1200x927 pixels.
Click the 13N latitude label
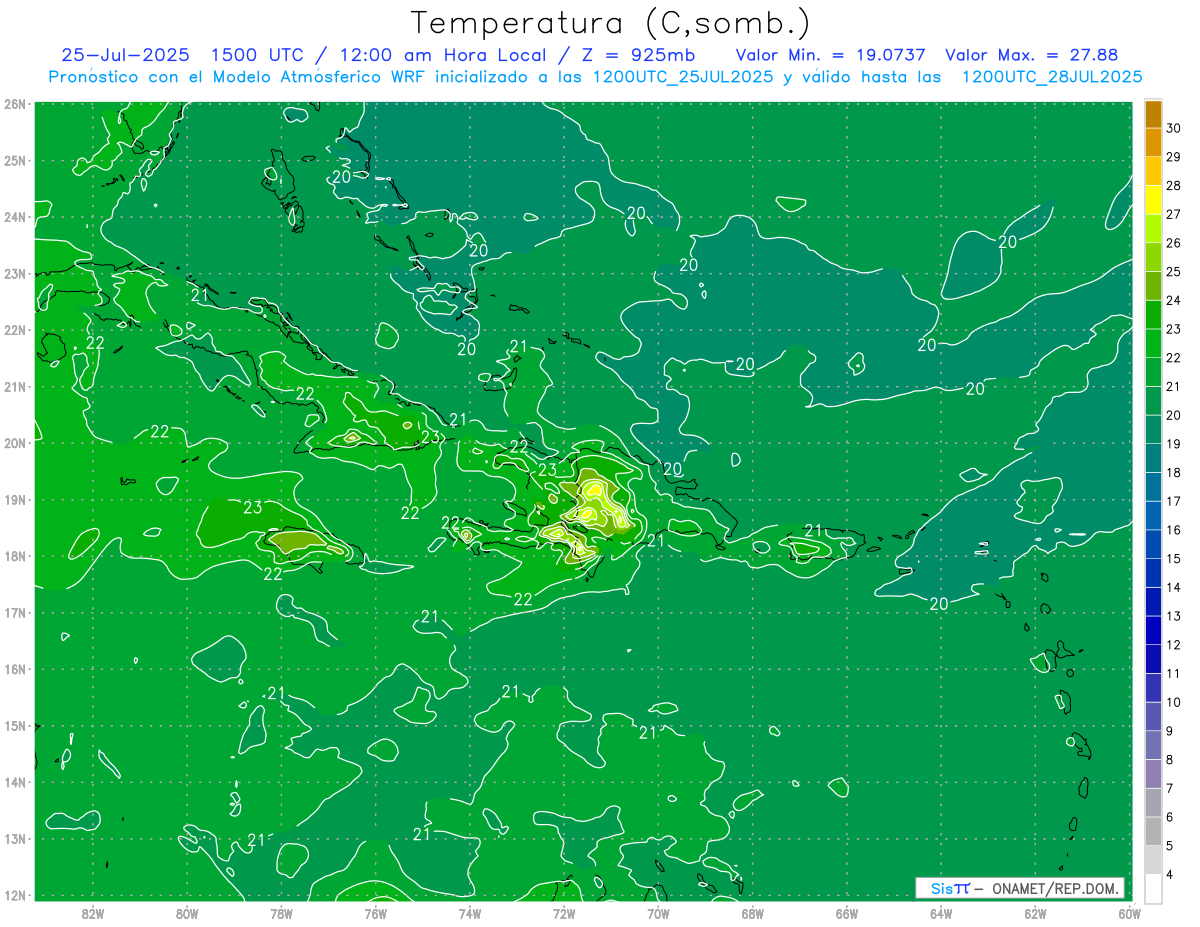[x=15, y=838]
